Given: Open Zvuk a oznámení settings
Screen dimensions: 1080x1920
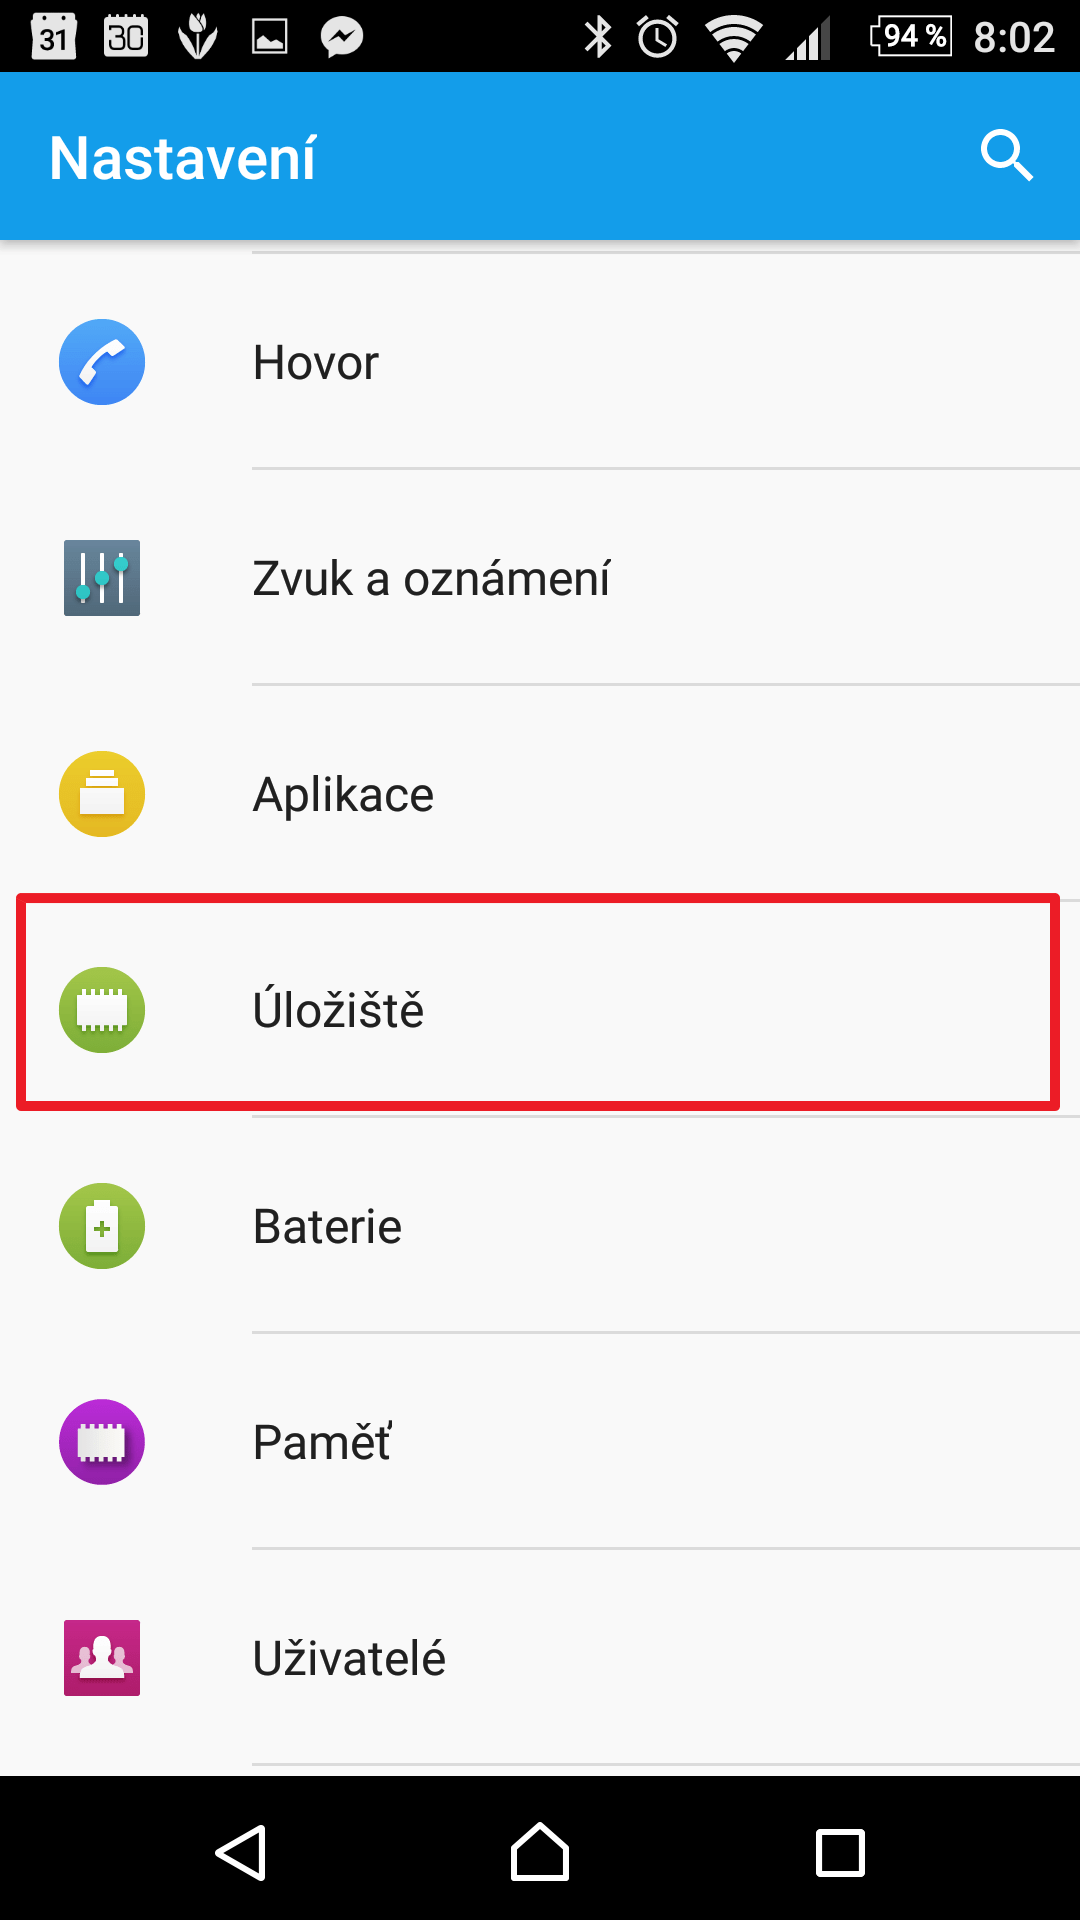Looking at the screenshot, I should tap(540, 578).
